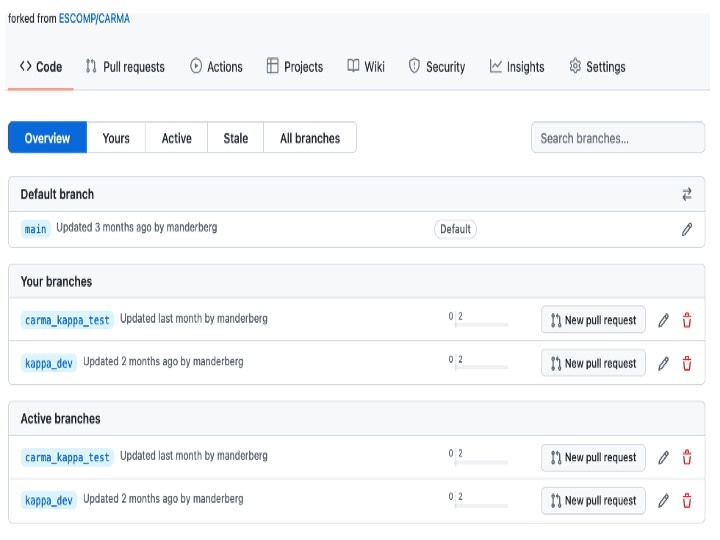Screen dimensions: 720x540
Task: Open the ESCOMP/CARMA upstream repository link
Action: [94, 18]
